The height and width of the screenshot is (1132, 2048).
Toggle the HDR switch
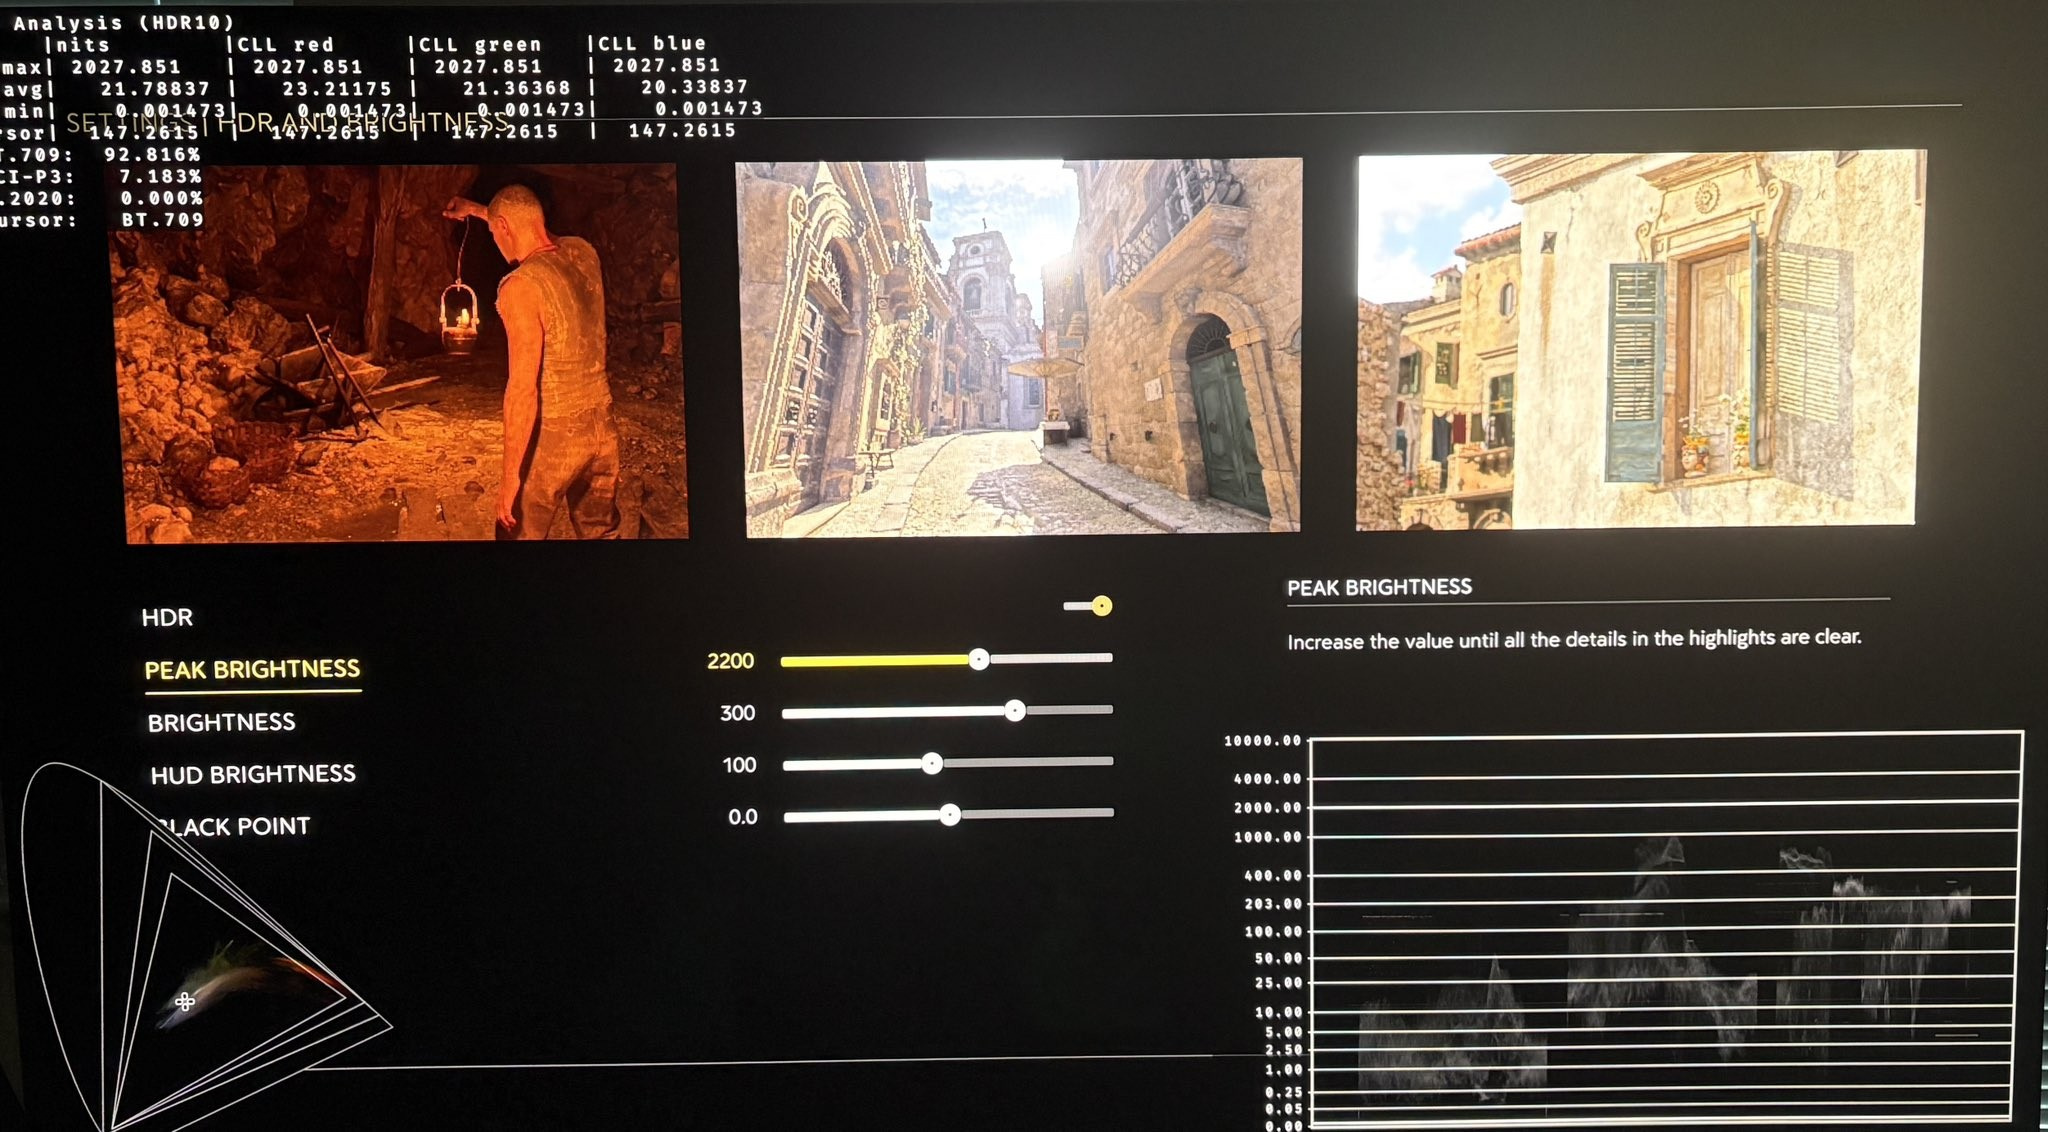point(1088,606)
